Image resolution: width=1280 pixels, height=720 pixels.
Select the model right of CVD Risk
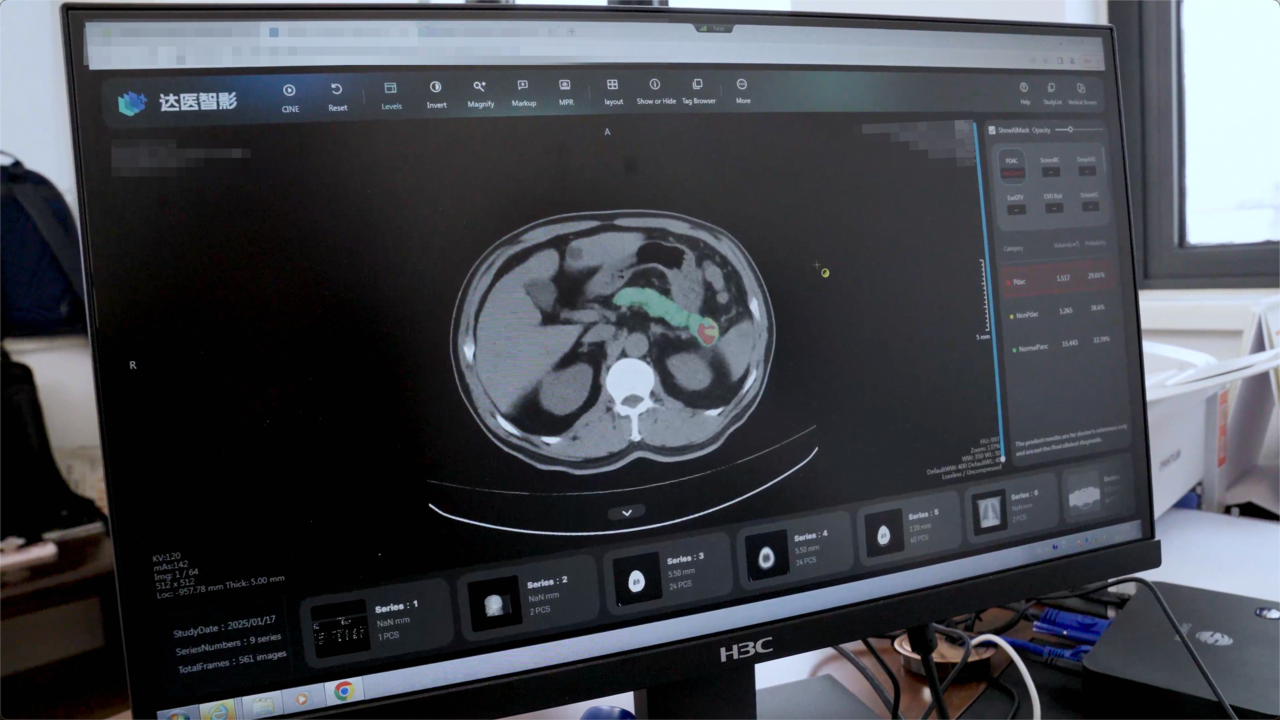[1089, 202]
